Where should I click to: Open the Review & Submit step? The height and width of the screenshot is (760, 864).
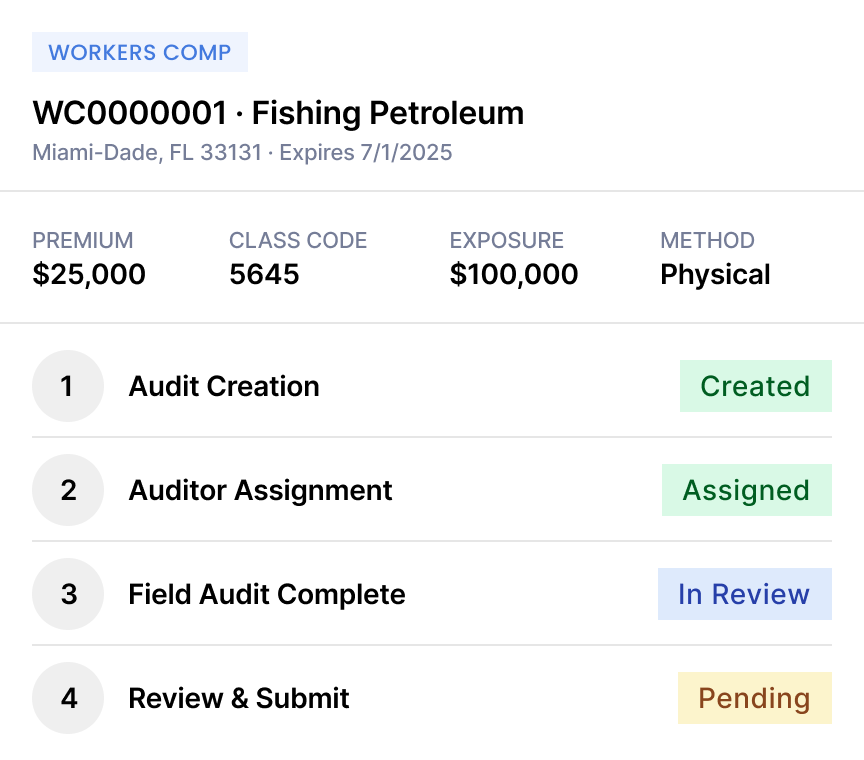[432, 698]
